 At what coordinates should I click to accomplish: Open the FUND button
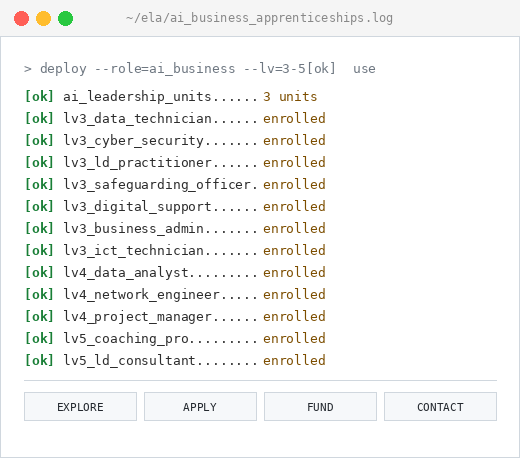click(320, 407)
